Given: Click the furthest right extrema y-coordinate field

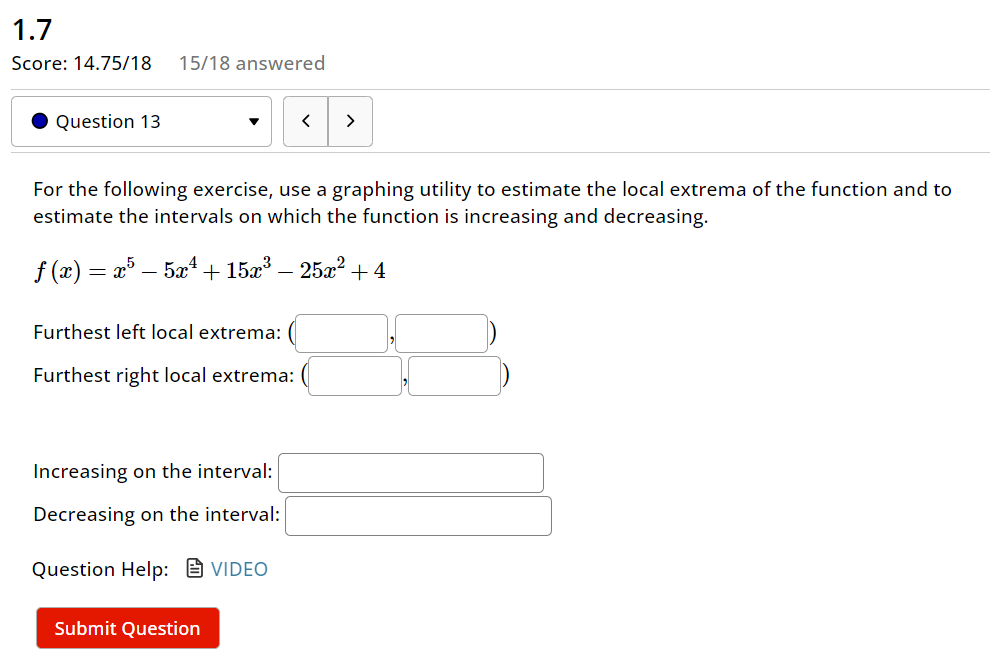Looking at the screenshot, I should [454, 376].
